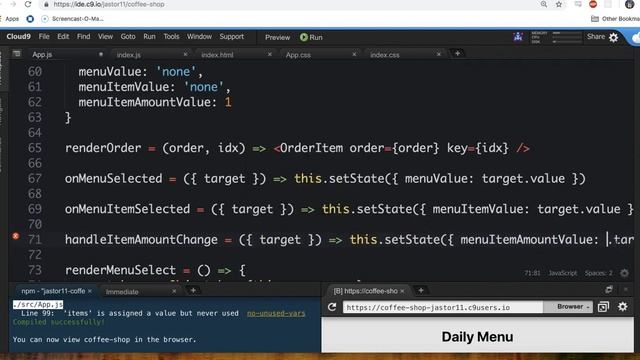Screen dimensions: 640x360
Task: Change Spaces: 2 indentation setting
Action: tap(598, 273)
